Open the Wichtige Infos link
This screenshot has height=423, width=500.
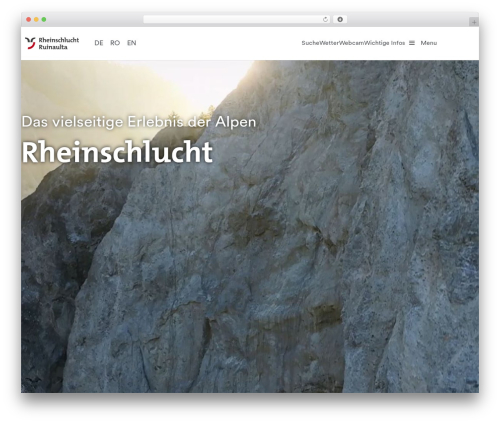[x=384, y=43]
